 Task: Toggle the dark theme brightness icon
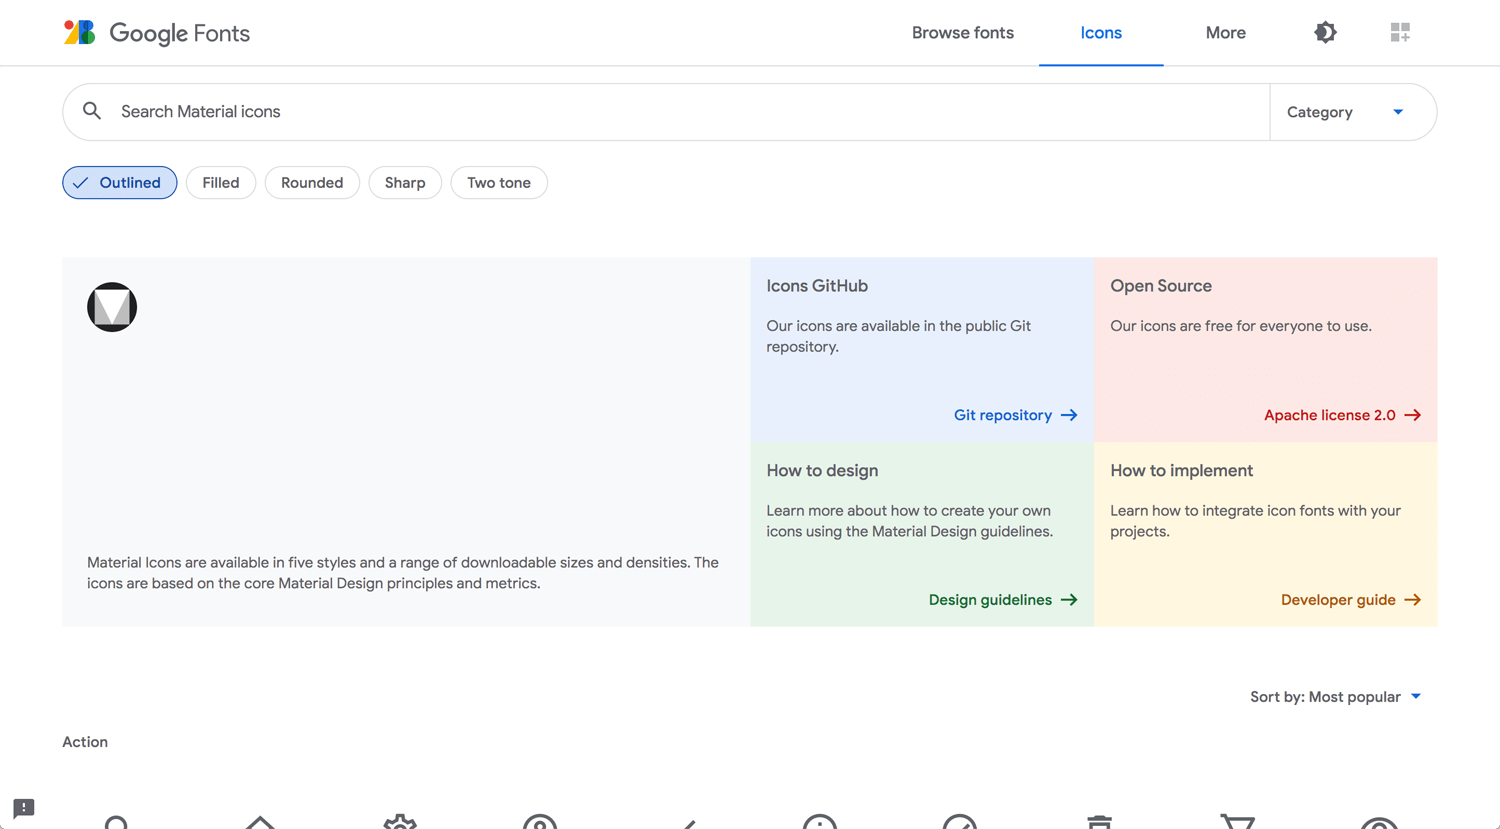pos(1325,32)
